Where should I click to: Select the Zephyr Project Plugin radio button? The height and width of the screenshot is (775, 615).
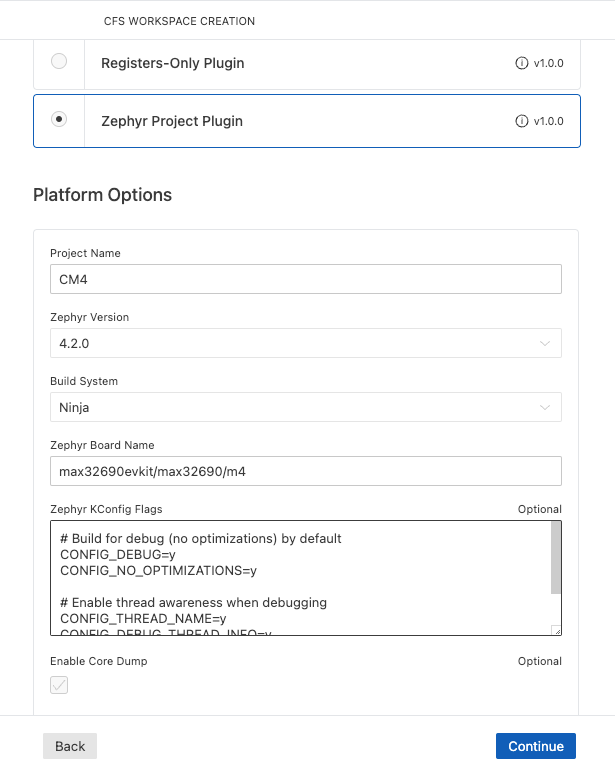tap(59, 120)
